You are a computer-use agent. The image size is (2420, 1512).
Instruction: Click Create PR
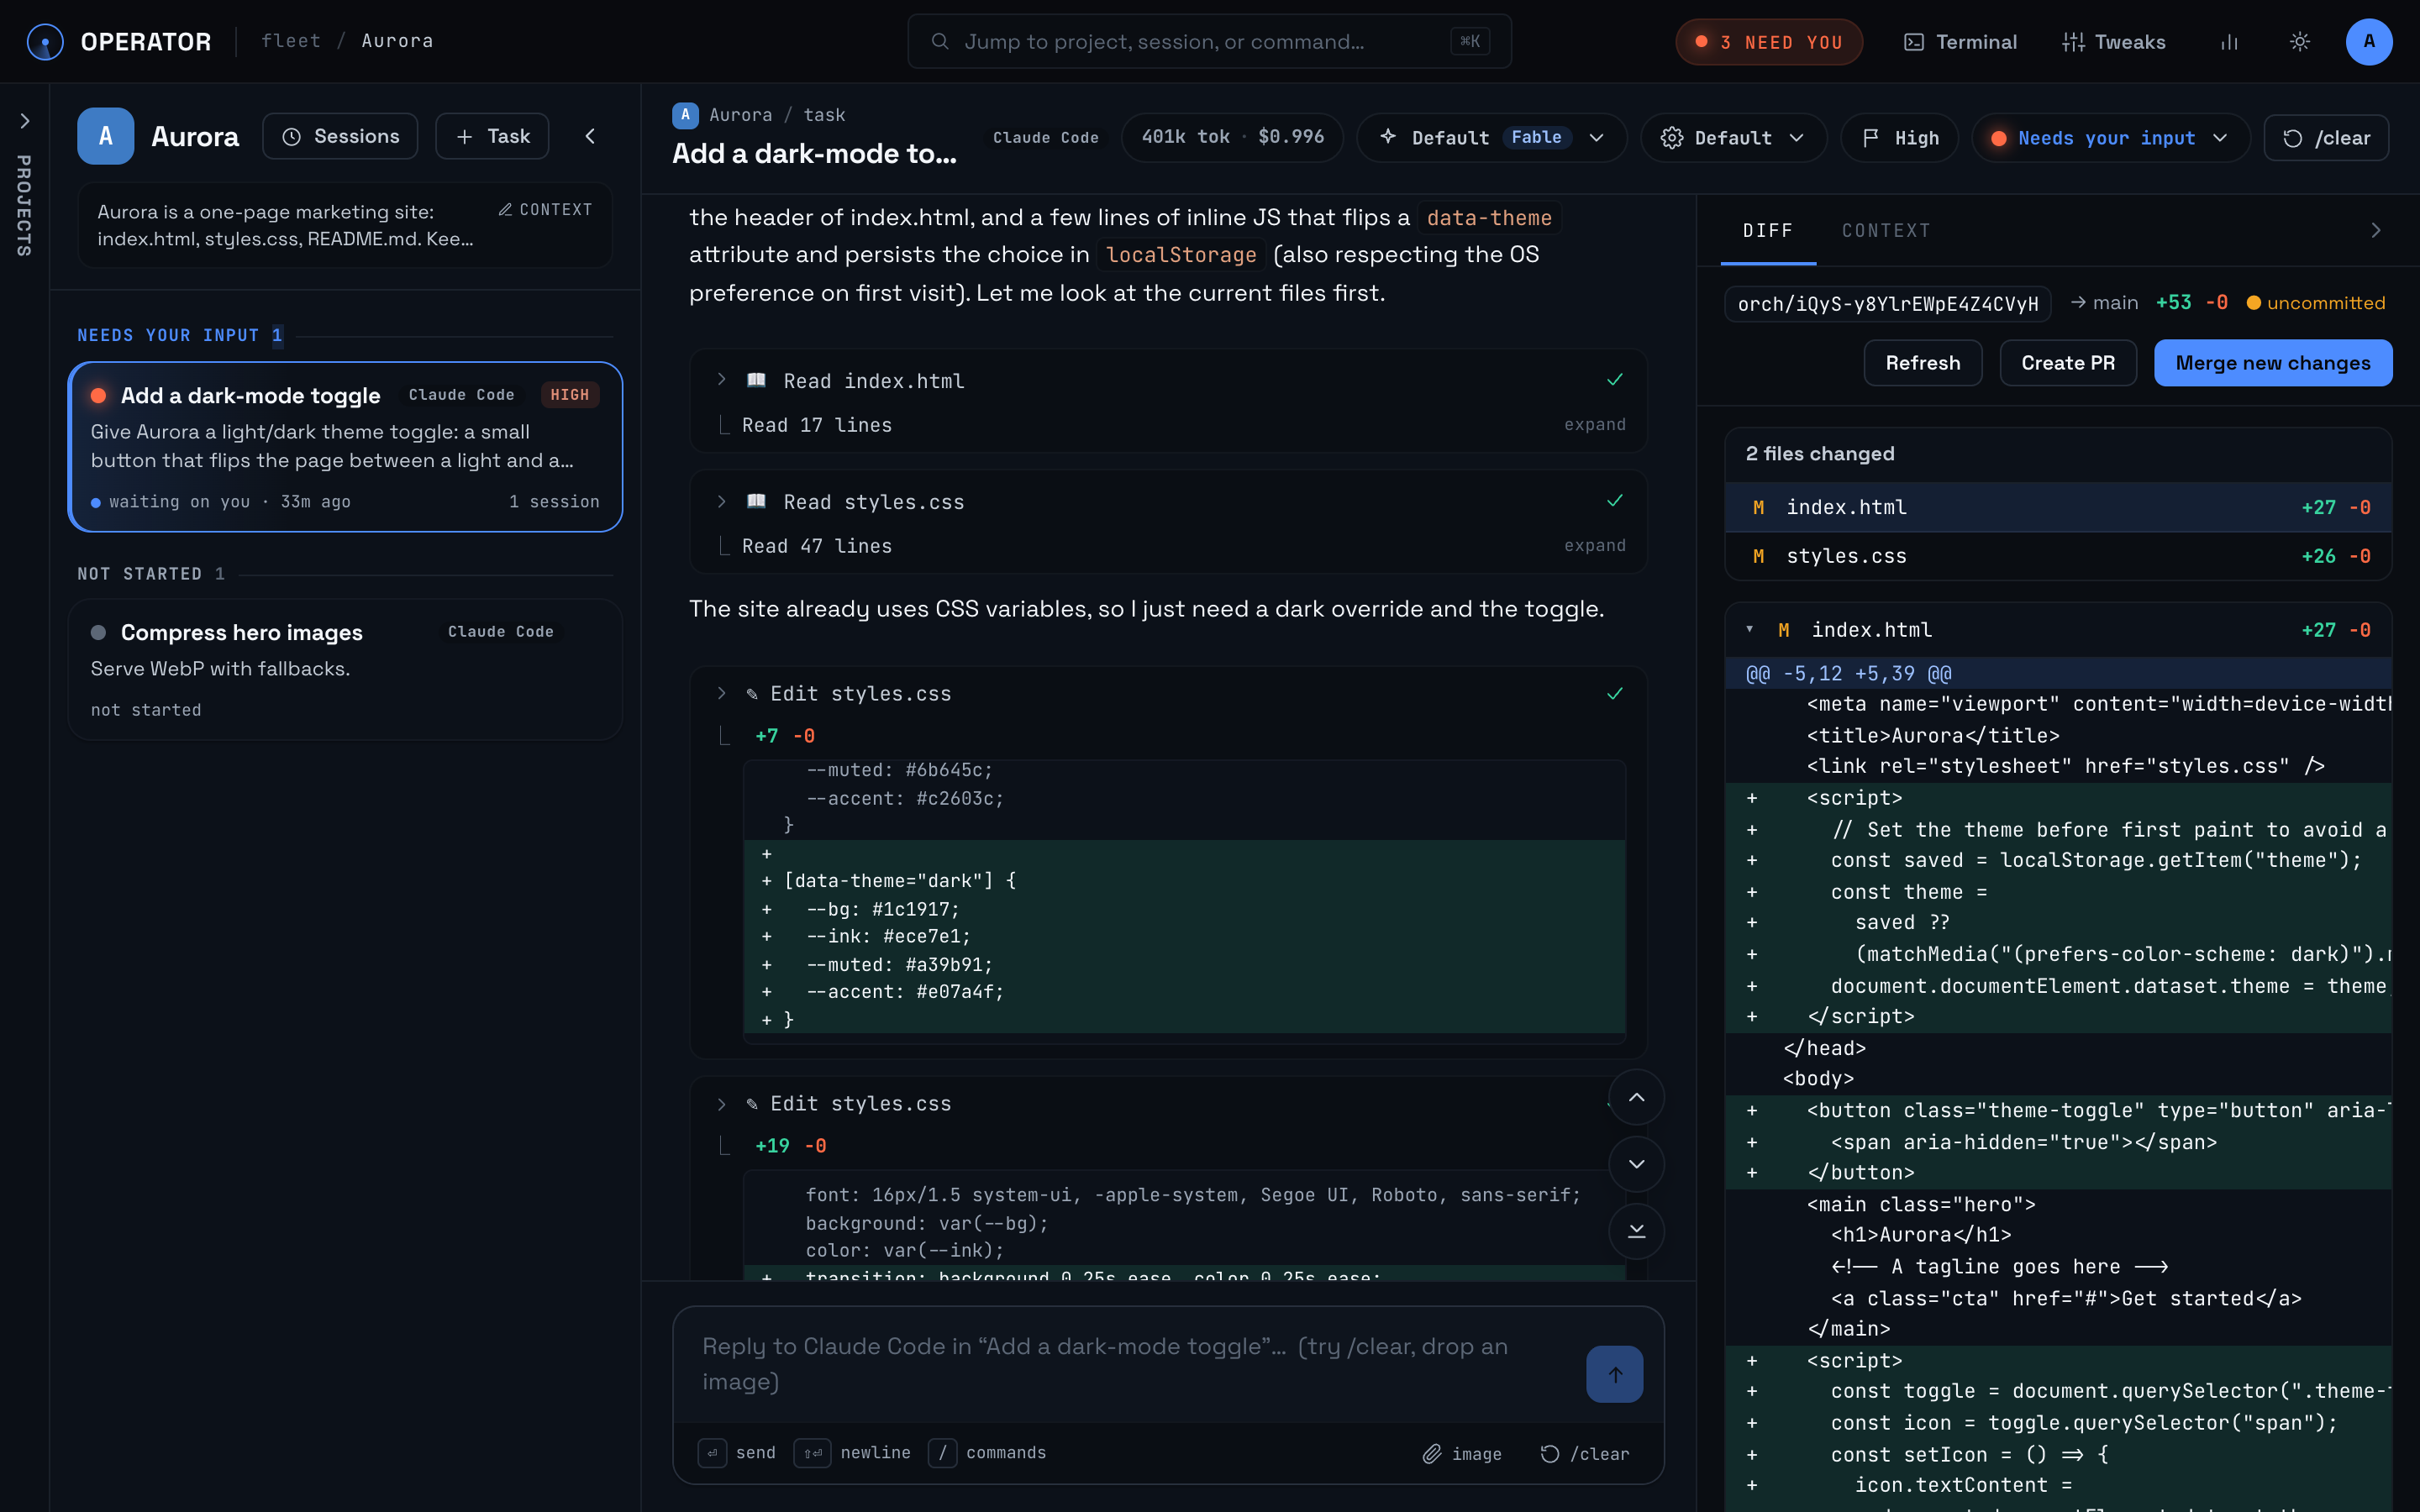[2068, 363]
